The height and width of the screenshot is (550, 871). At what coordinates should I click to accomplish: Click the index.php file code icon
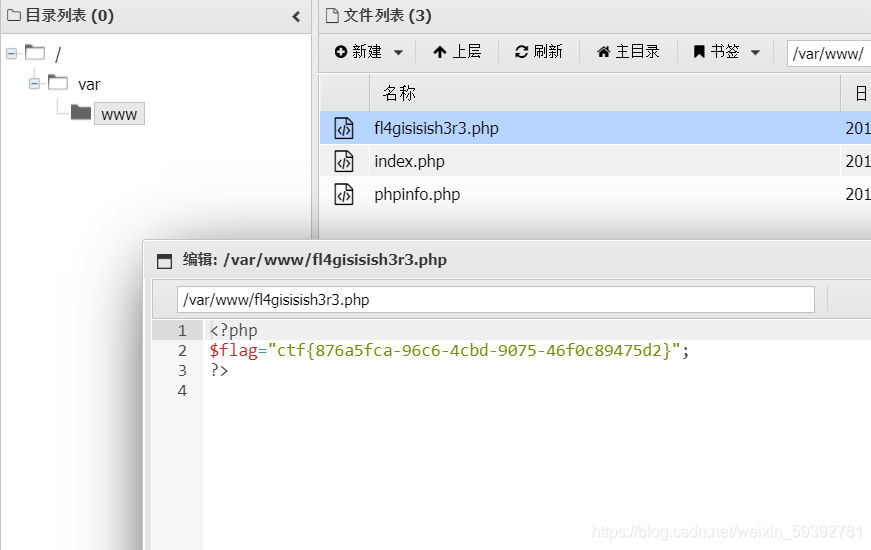(344, 161)
